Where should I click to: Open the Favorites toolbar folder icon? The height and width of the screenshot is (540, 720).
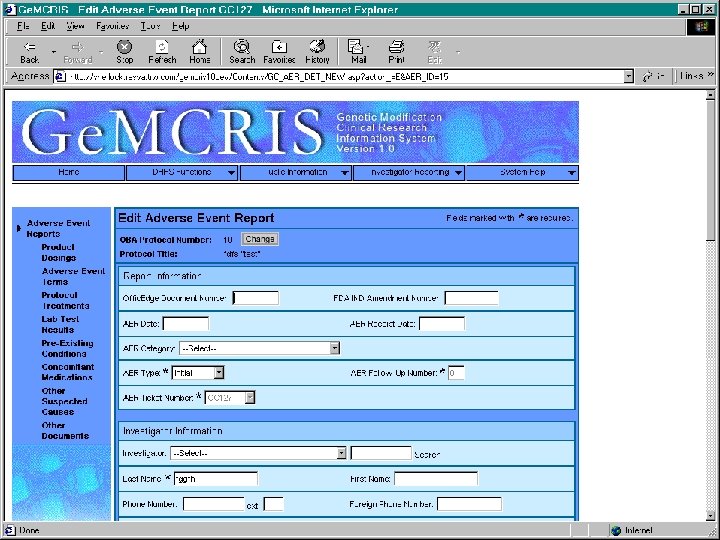279,47
